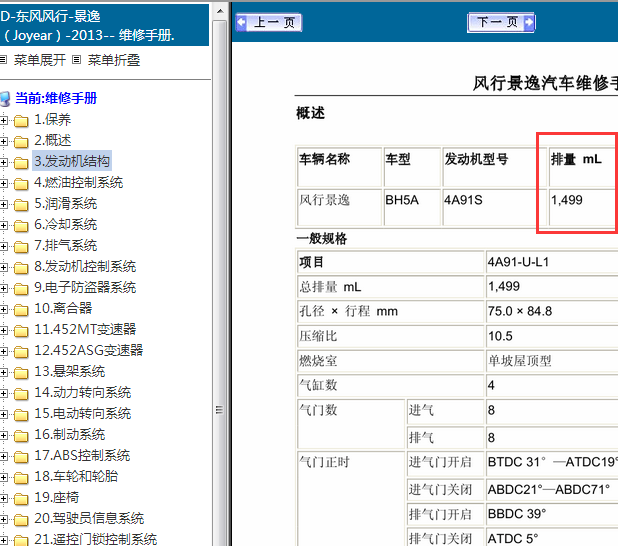Screen dimensions: 618x546
Task: Expand the 7.排气系统 tree node
Action: [4, 246]
